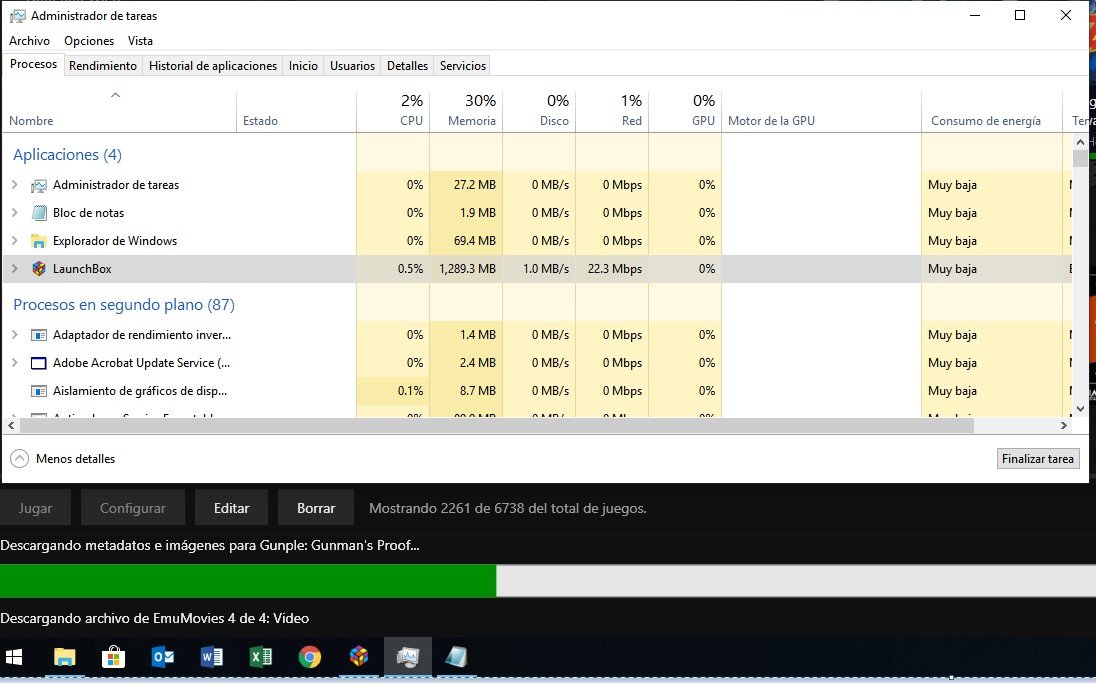This screenshot has width=1096, height=683.
Task: Click the Administrador de tareas row icon
Action: pos(38,185)
